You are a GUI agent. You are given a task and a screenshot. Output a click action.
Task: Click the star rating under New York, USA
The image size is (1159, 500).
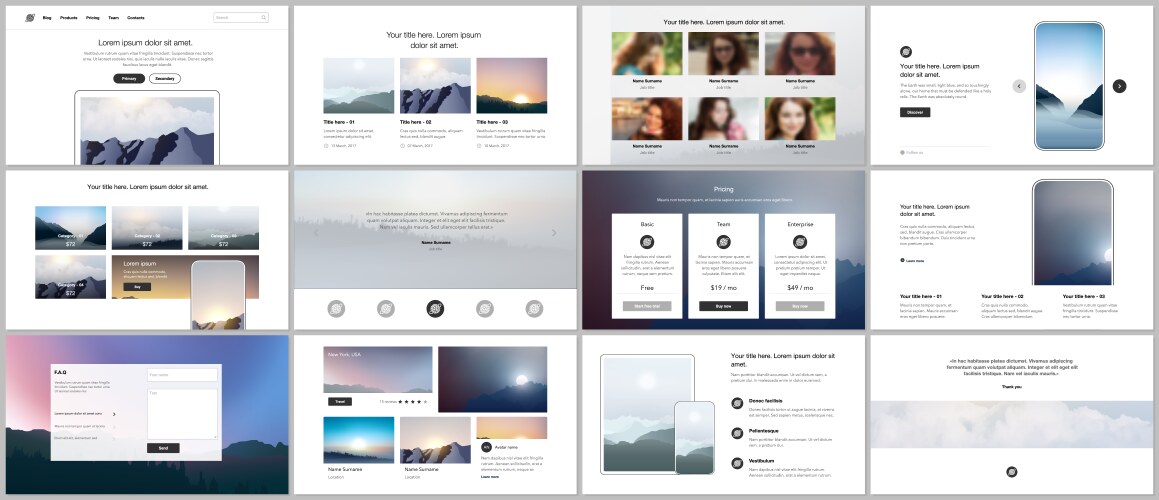(x=412, y=401)
